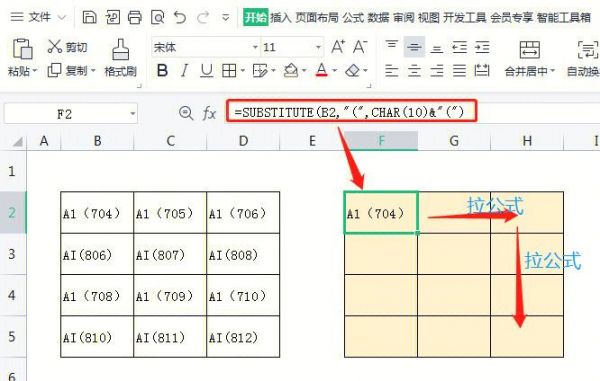The image size is (600, 381).
Task: Select column B header
Action: (97, 141)
